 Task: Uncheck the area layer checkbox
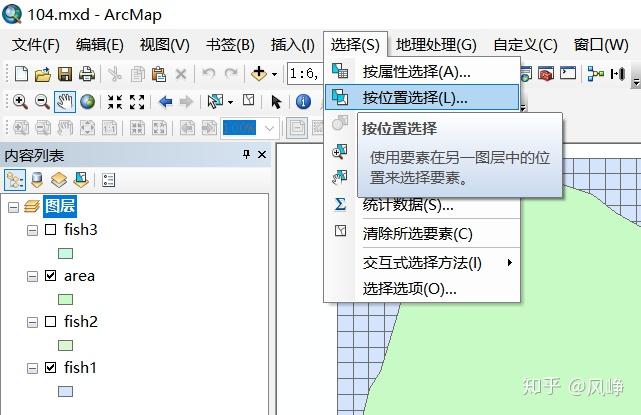pos(50,276)
